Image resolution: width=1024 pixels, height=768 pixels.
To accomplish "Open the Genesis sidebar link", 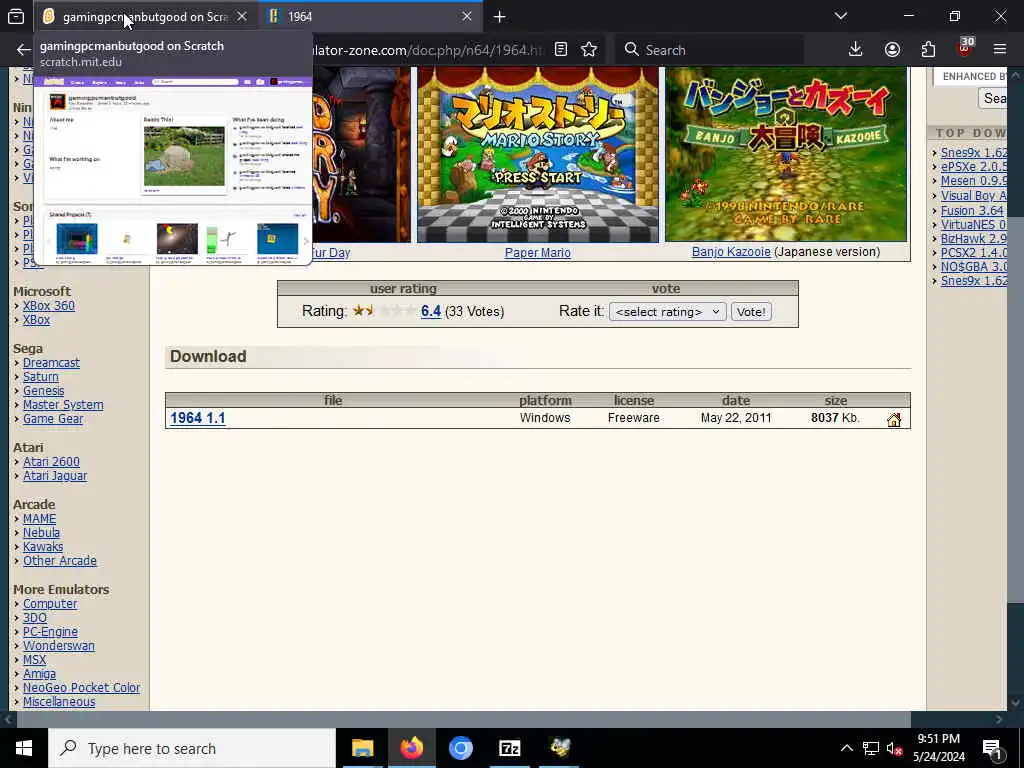I will [x=43, y=391].
